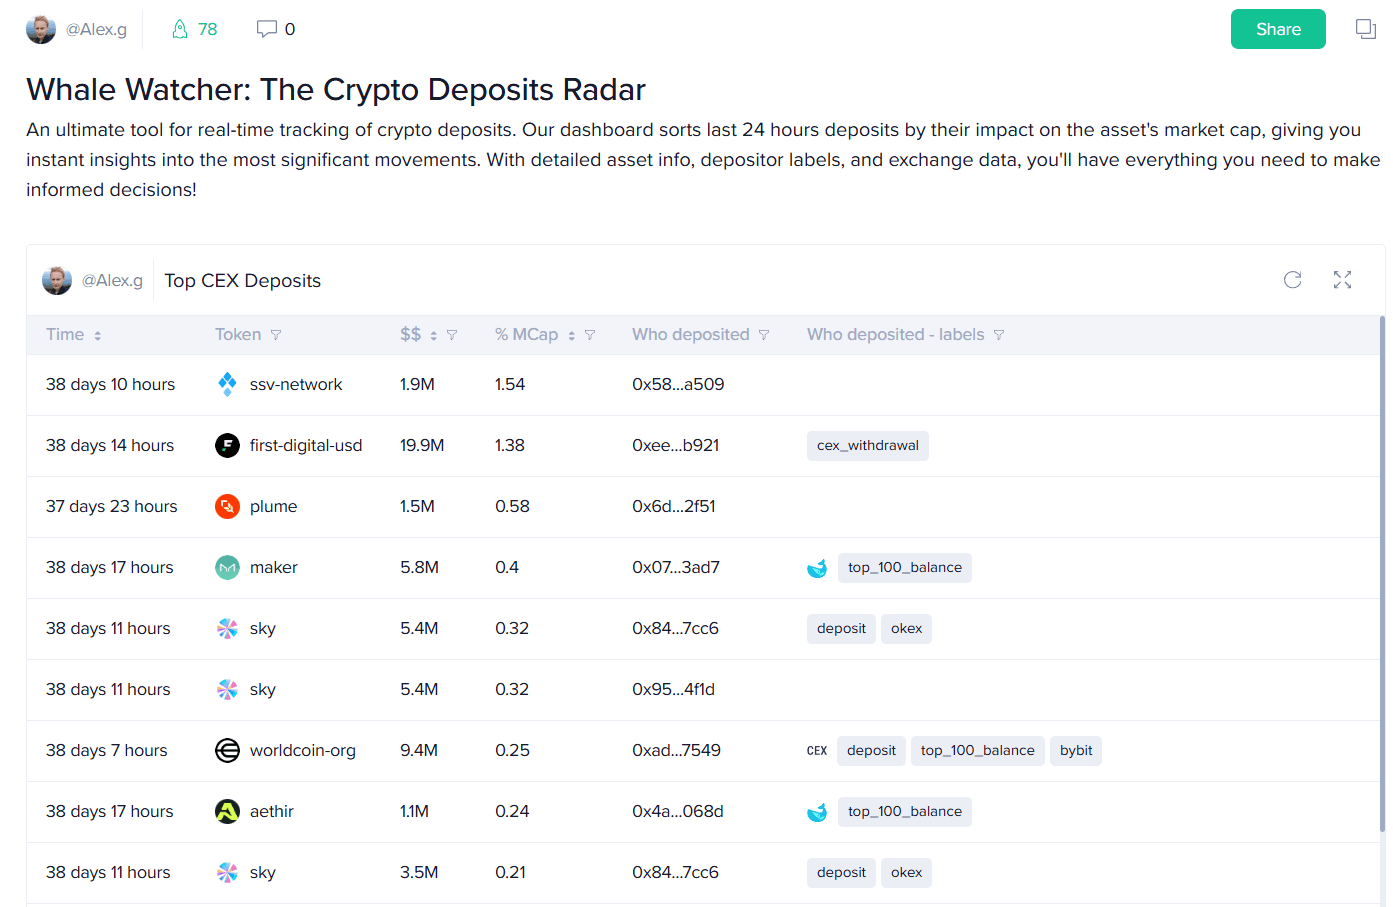Expand the widget to fullscreen
The width and height of the screenshot is (1393, 907).
1342,280
